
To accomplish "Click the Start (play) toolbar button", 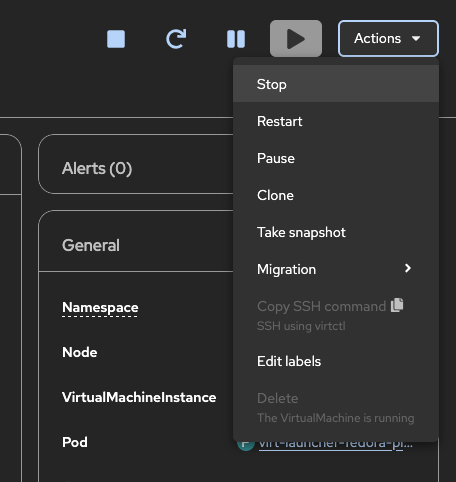I will point(296,39).
